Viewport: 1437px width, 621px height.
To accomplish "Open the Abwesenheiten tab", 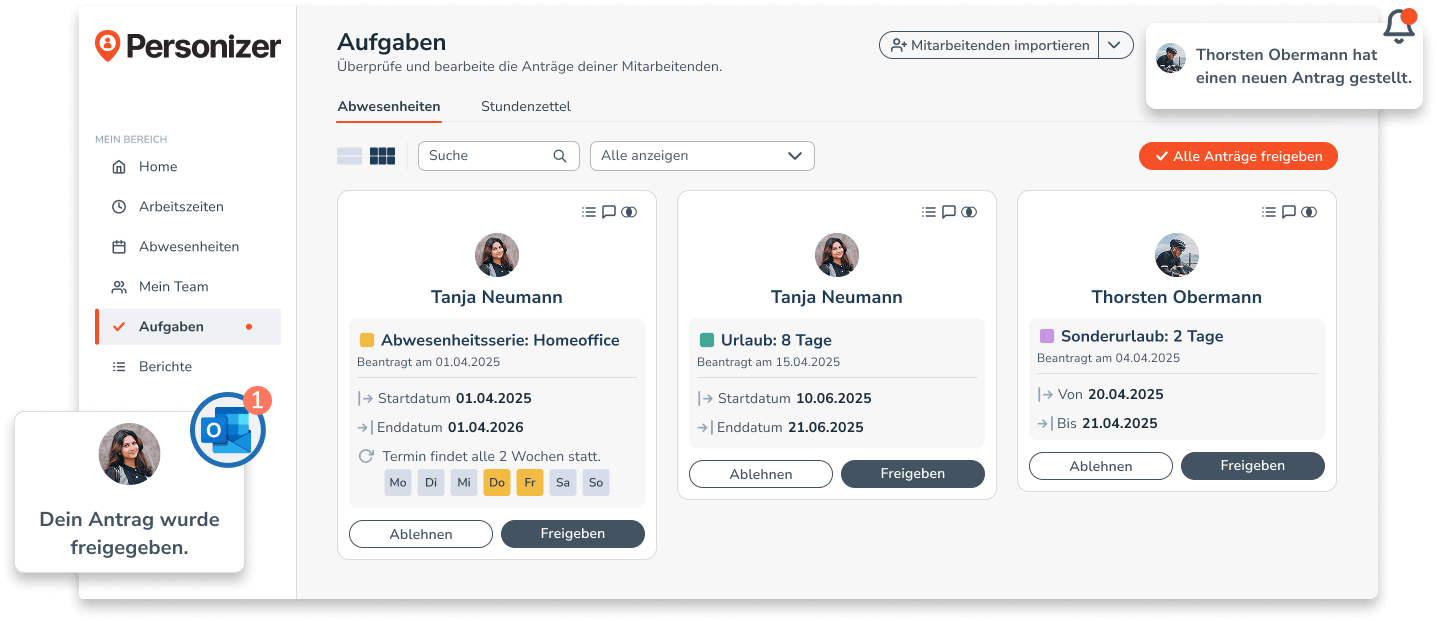I will pos(388,106).
